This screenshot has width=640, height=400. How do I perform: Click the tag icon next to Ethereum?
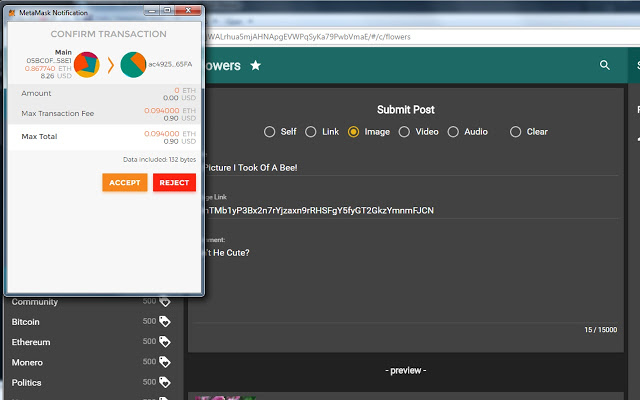click(165, 342)
